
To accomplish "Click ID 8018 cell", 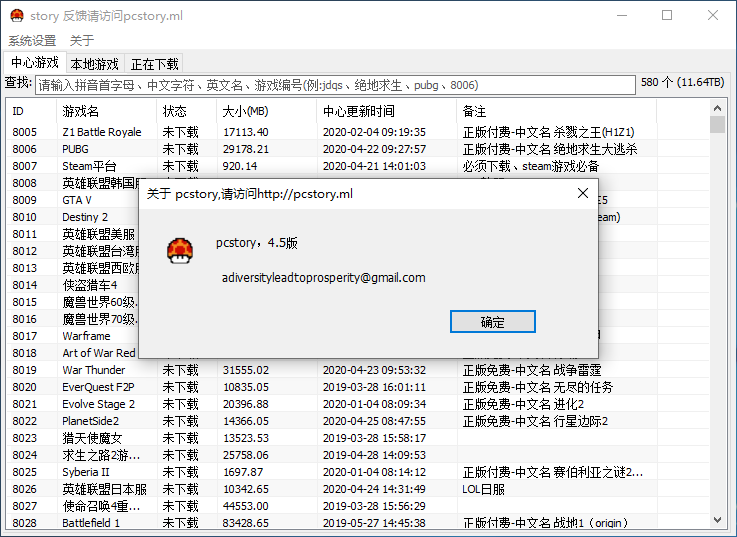I will pos(24,353).
